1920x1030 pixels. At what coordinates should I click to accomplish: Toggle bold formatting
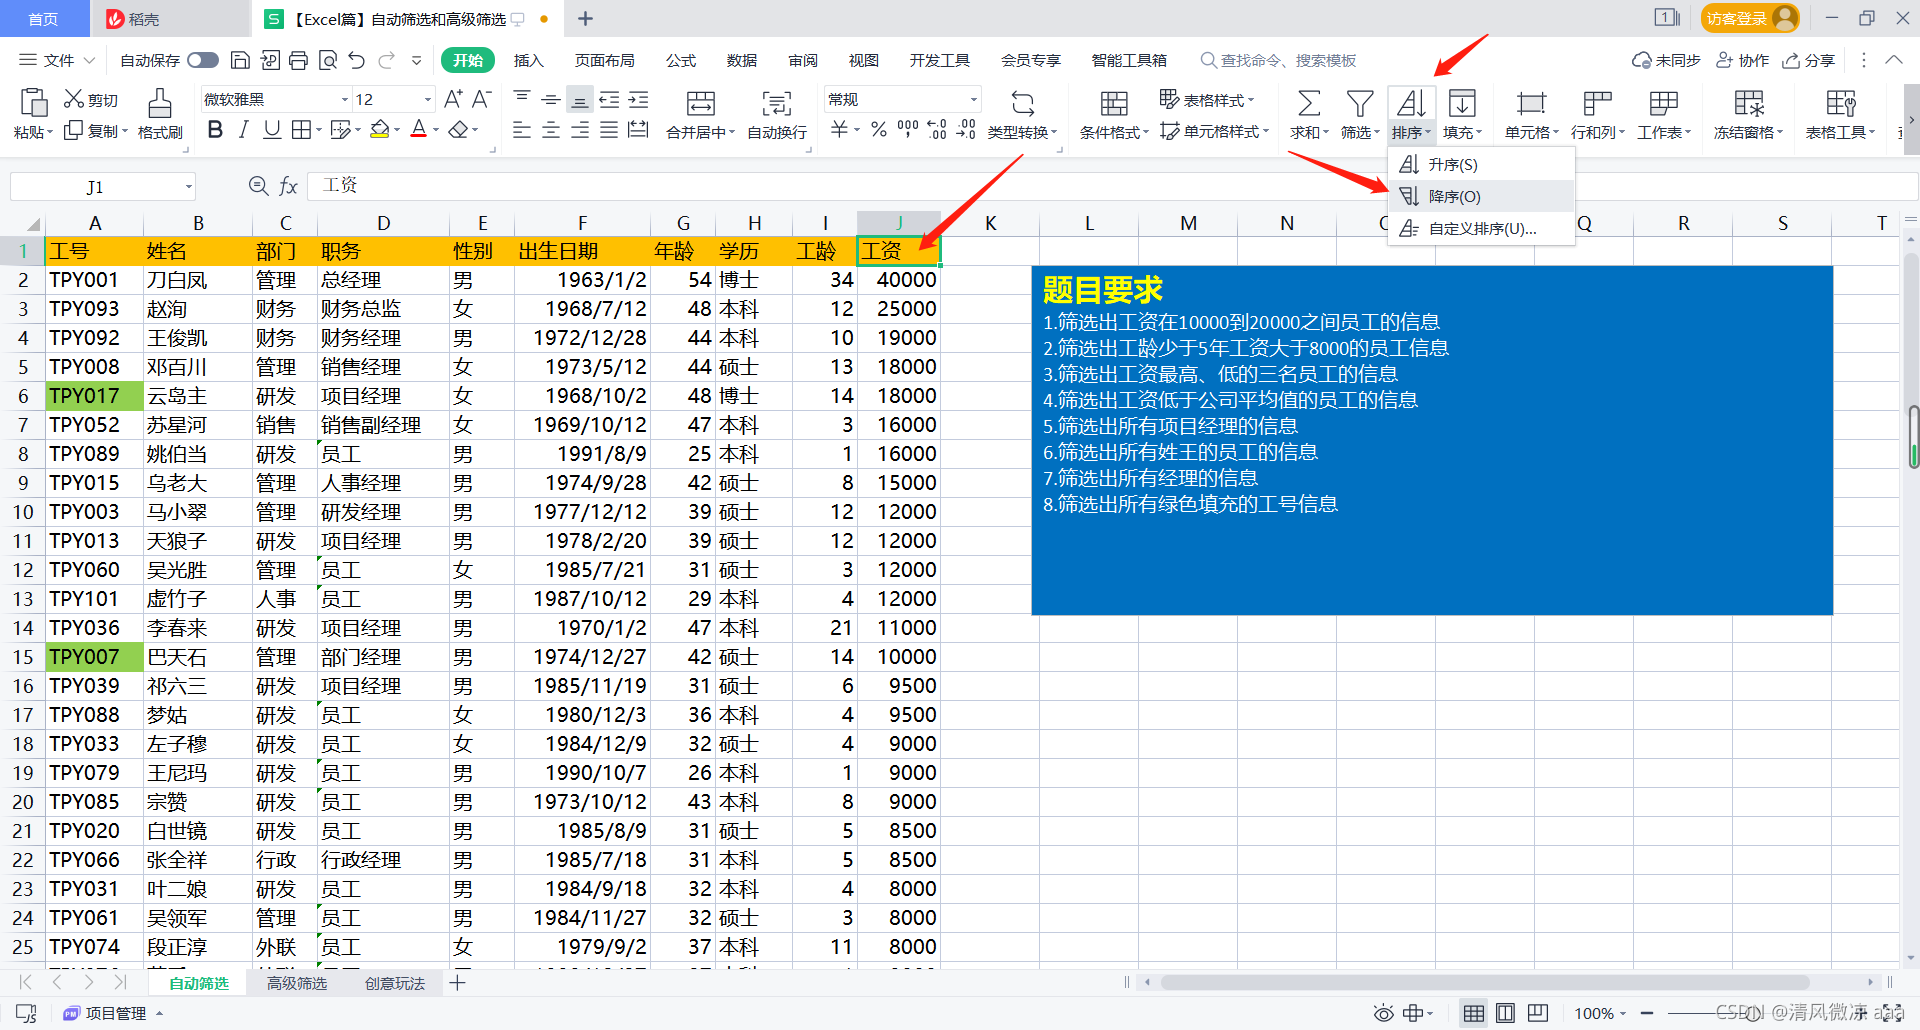point(215,130)
